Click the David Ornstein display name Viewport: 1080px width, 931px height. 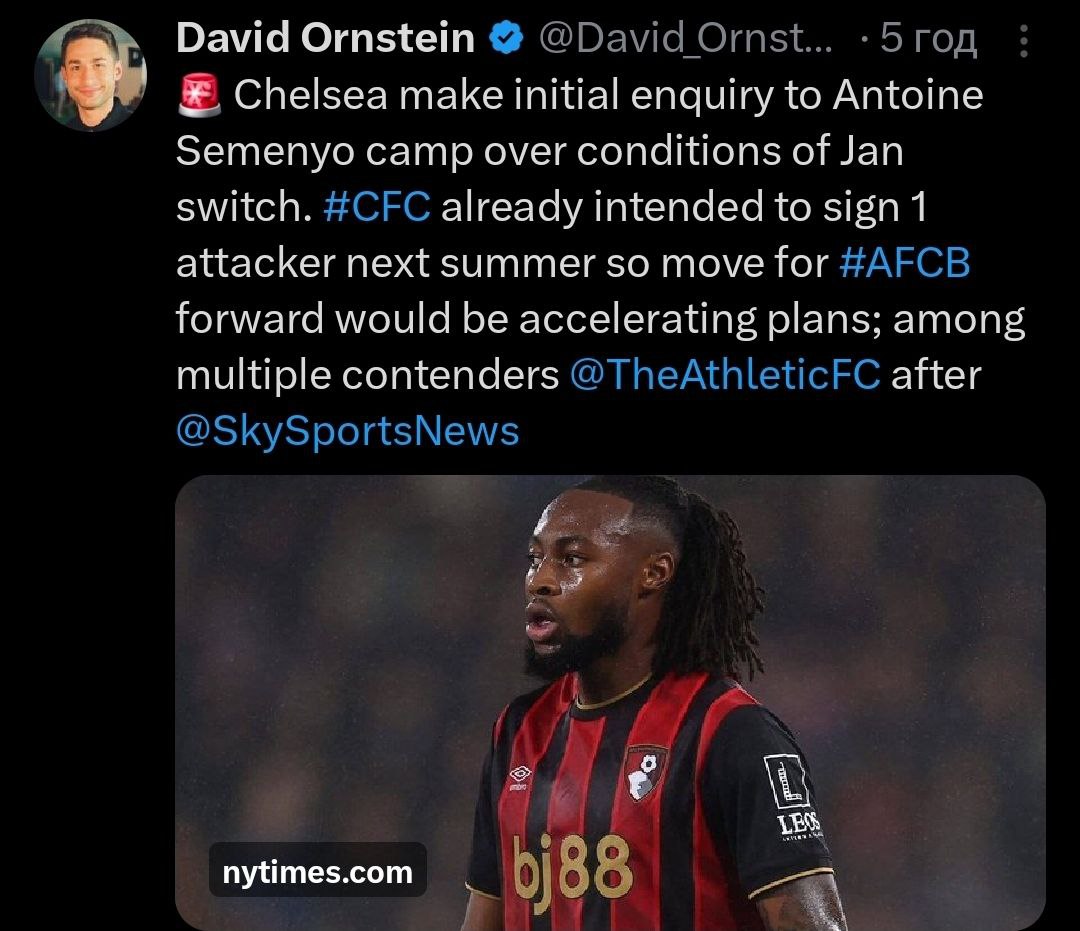tap(325, 38)
